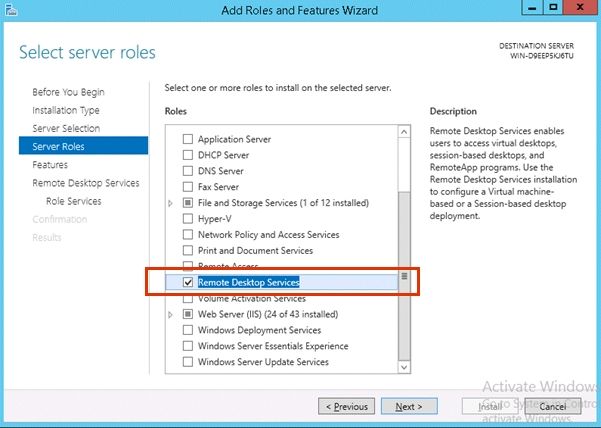Switch to the Server Selection step
This screenshot has width=601, height=428.
[66, 128]
